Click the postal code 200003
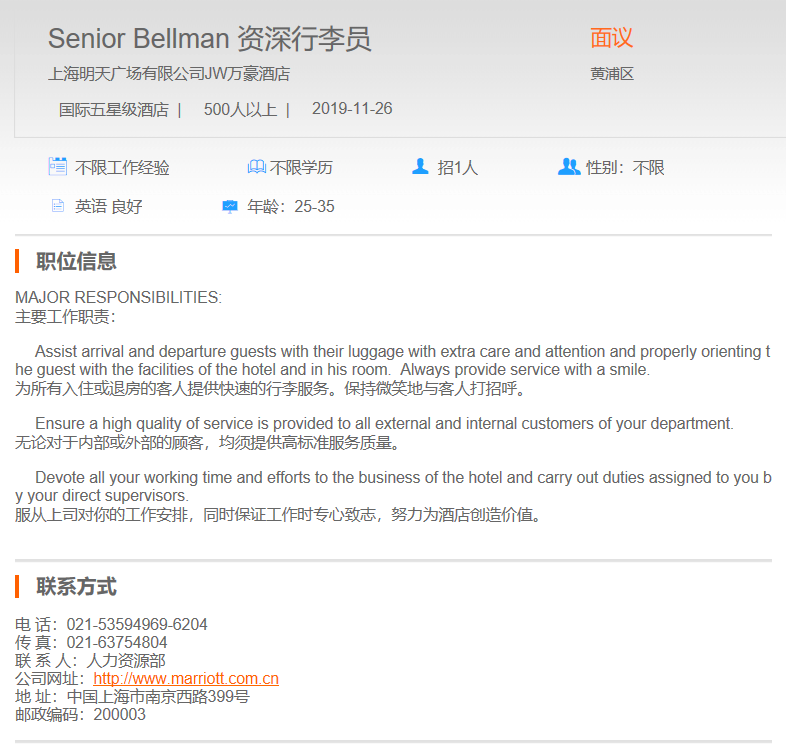 (x=120, y=715)
